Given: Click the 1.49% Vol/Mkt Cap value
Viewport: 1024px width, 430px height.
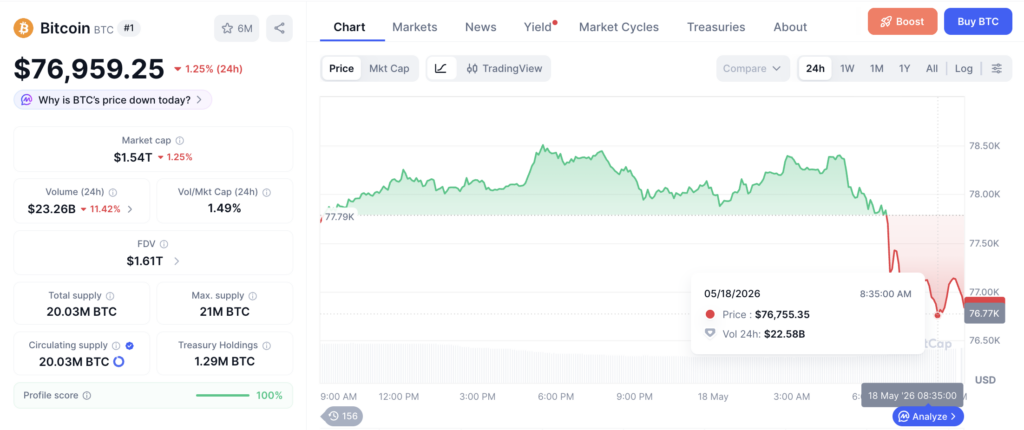Looking at the screenshot, I should tap(225, 208).
